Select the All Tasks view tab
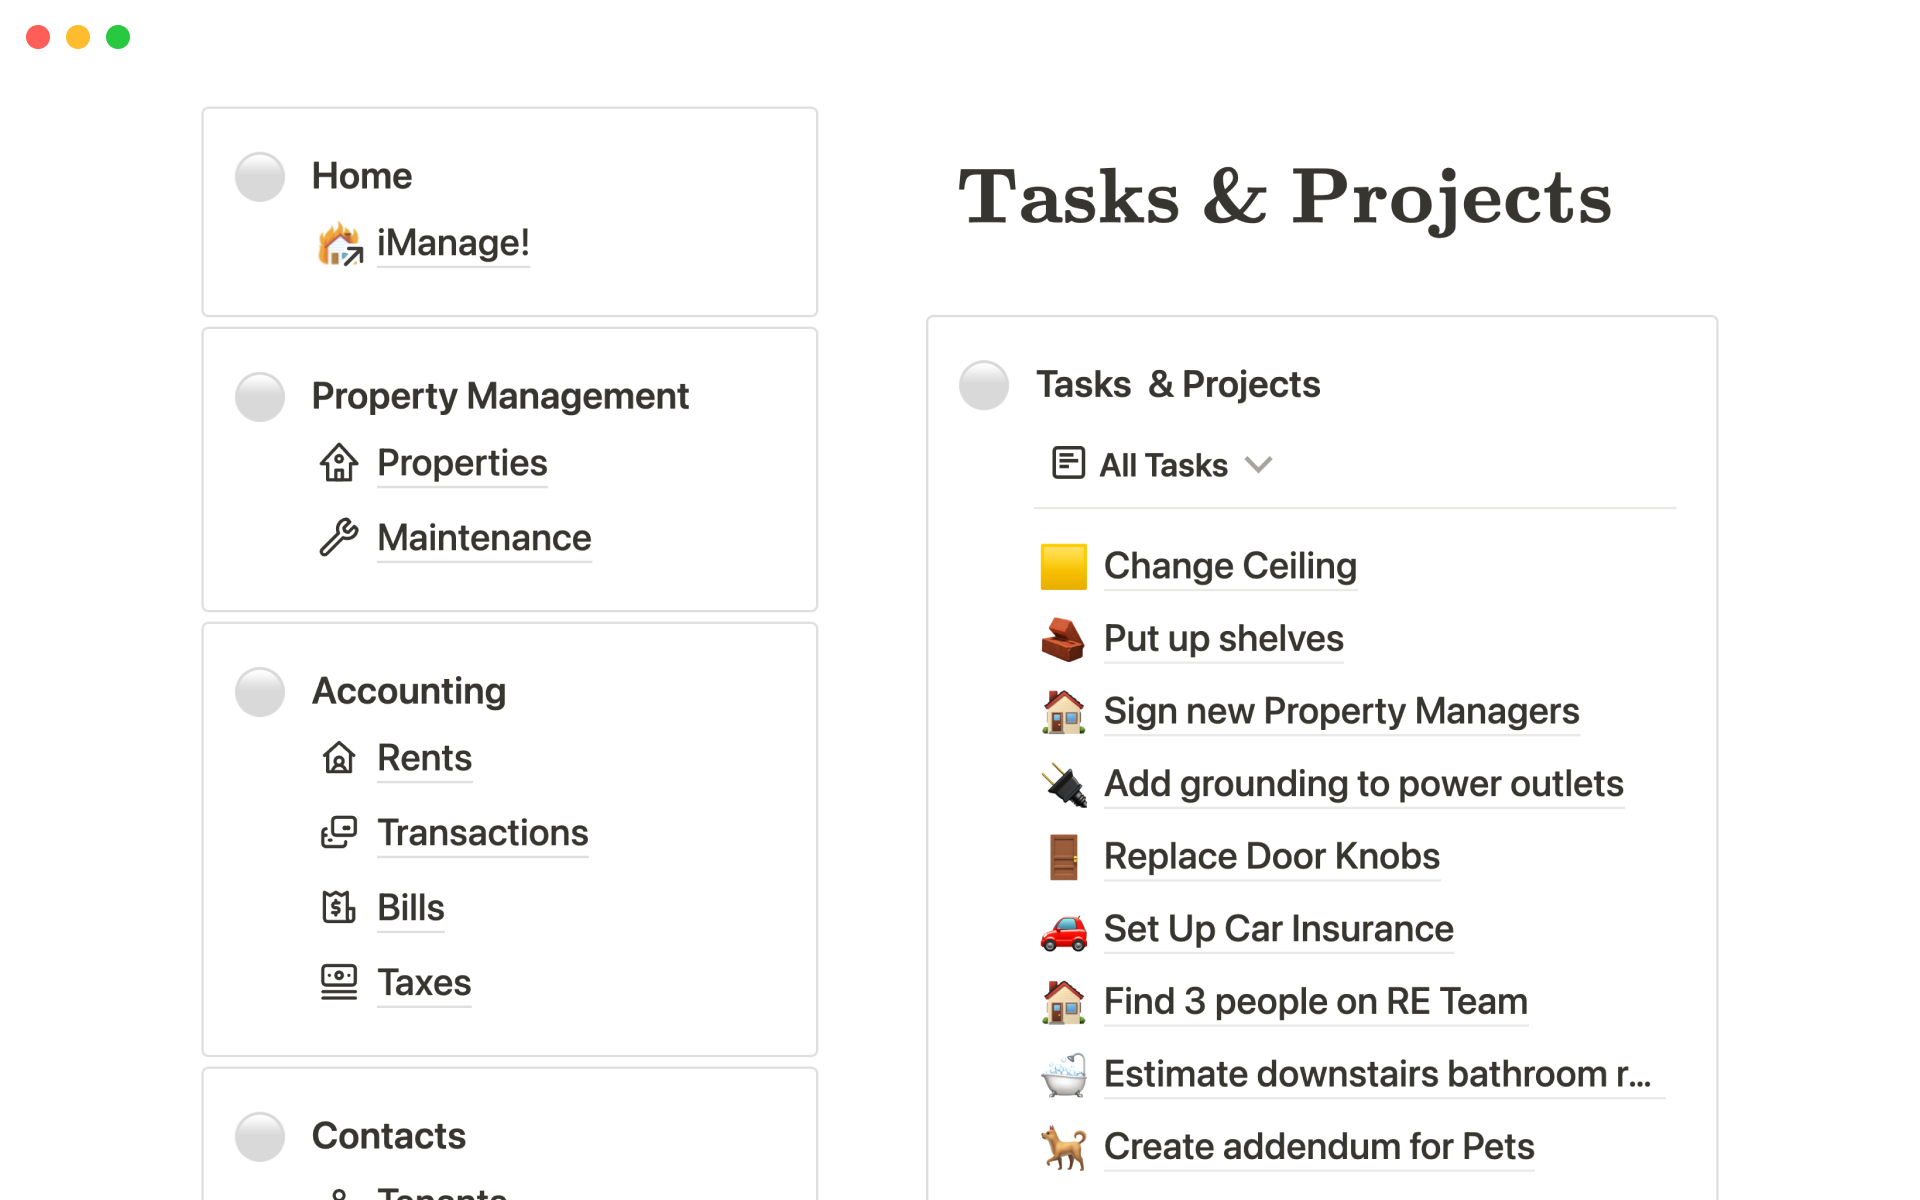 tap(1162, 465)
